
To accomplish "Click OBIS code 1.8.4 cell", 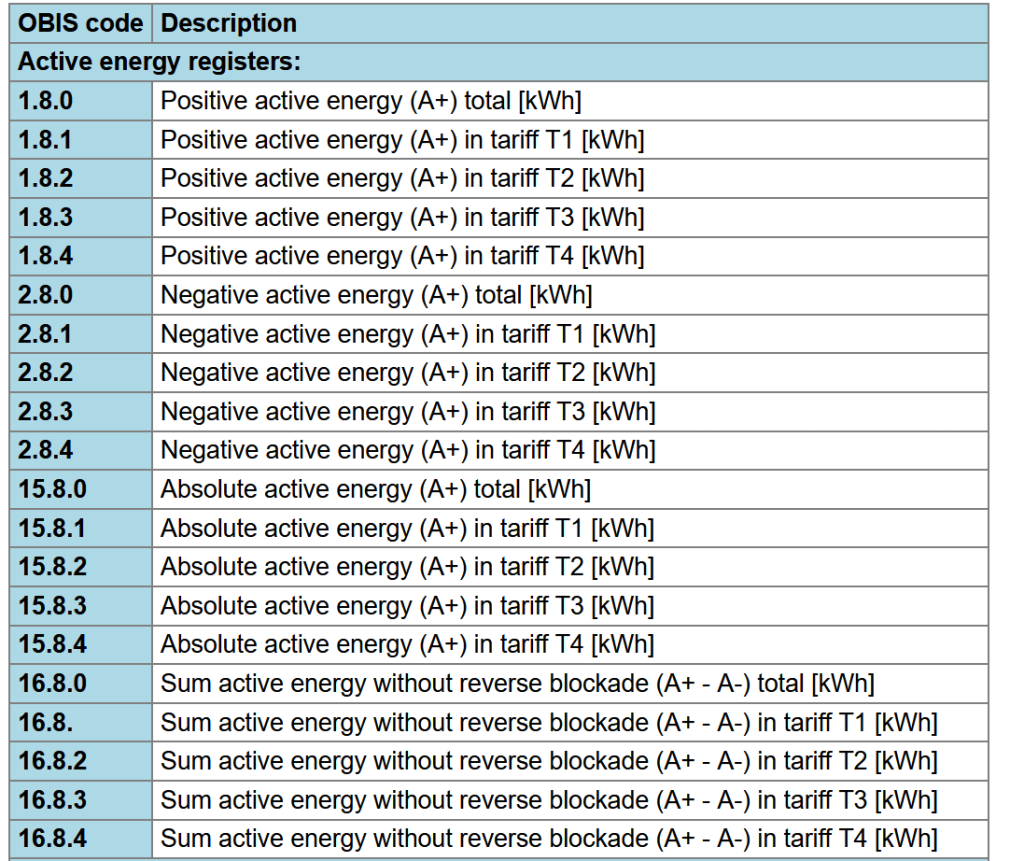I will pos(81,256).
